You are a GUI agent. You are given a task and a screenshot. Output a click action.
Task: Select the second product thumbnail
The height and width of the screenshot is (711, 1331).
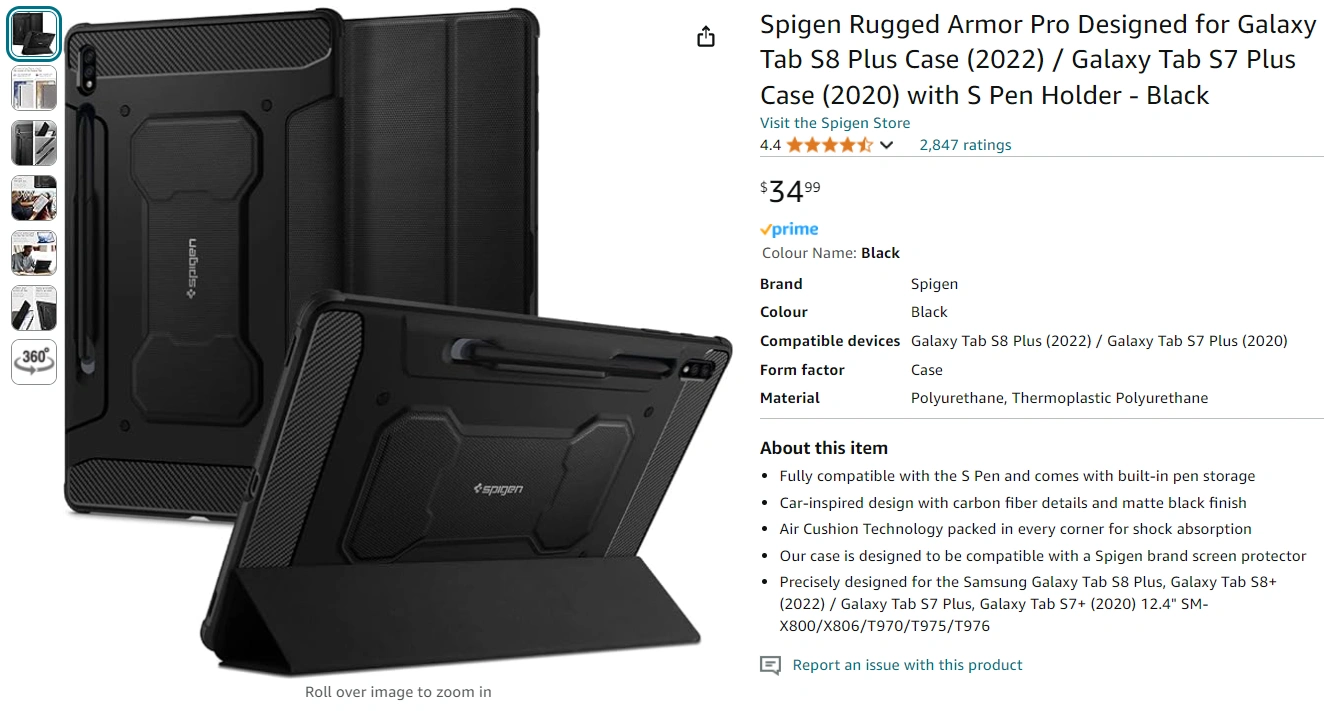[x=34, y=88]
